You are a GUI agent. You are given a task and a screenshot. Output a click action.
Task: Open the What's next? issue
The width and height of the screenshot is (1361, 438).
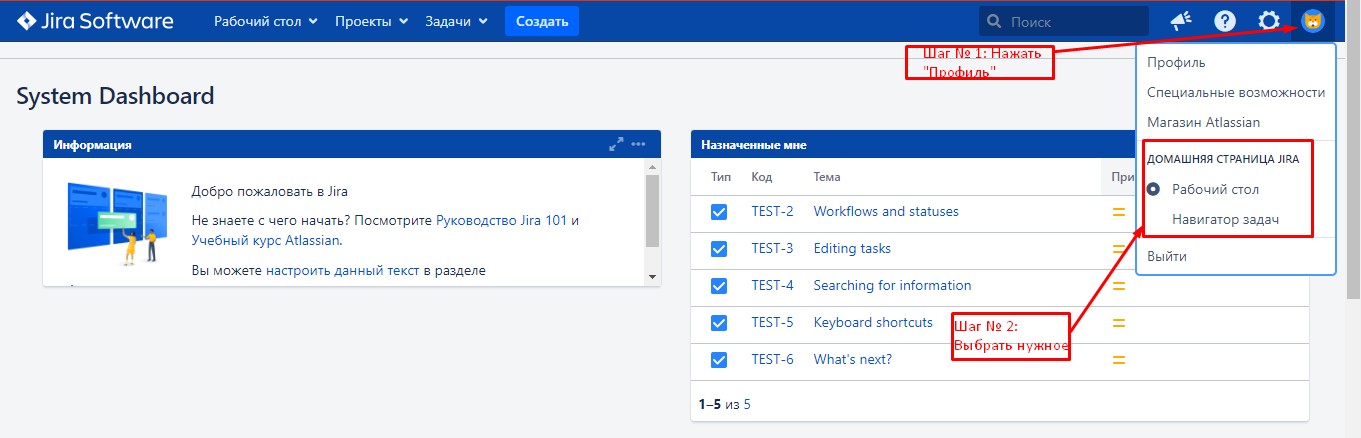[x=853, y=360]
